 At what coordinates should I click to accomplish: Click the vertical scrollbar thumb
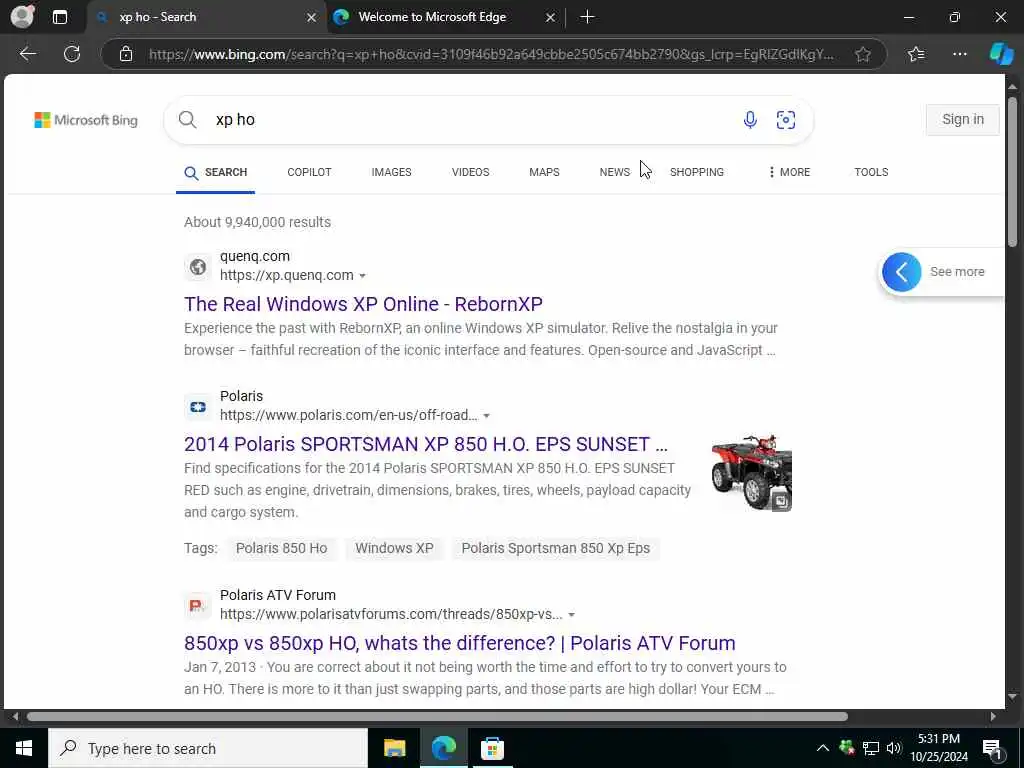click(1012, 172)
